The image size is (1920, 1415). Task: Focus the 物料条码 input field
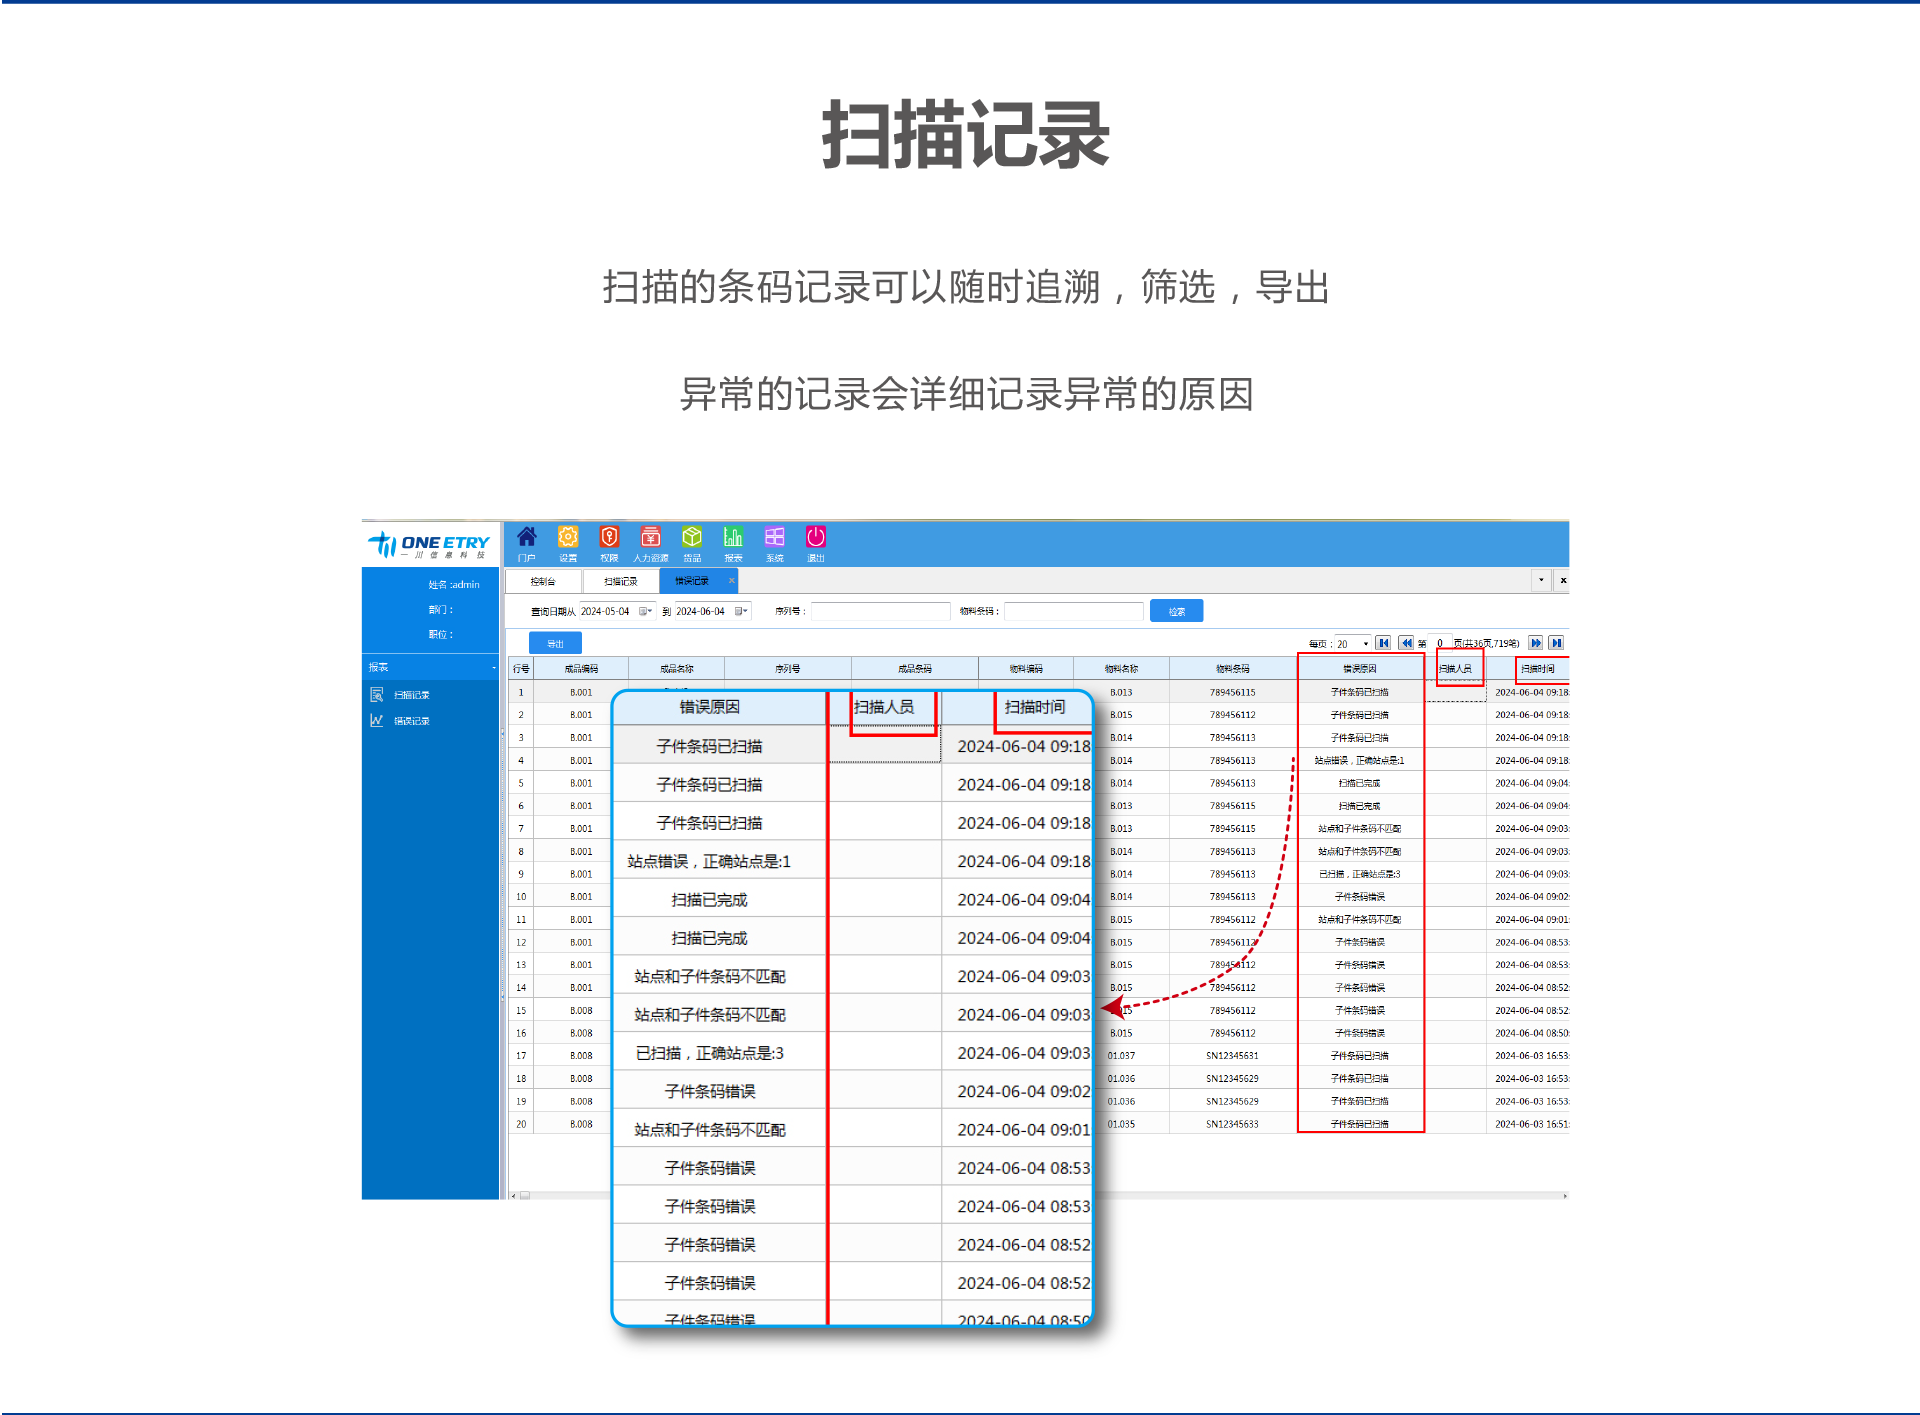pos(1073,611)
